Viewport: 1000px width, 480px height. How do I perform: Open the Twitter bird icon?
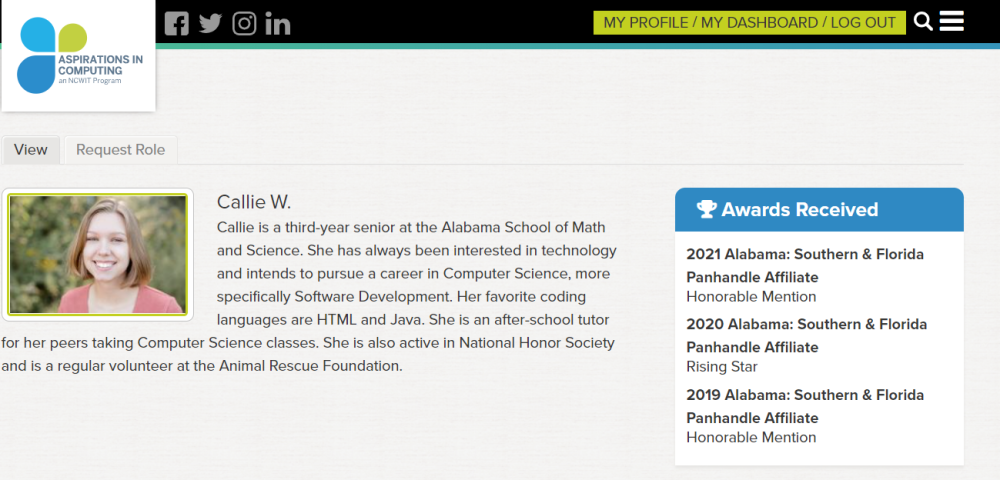pyautogui.click(x=210, y=24)
